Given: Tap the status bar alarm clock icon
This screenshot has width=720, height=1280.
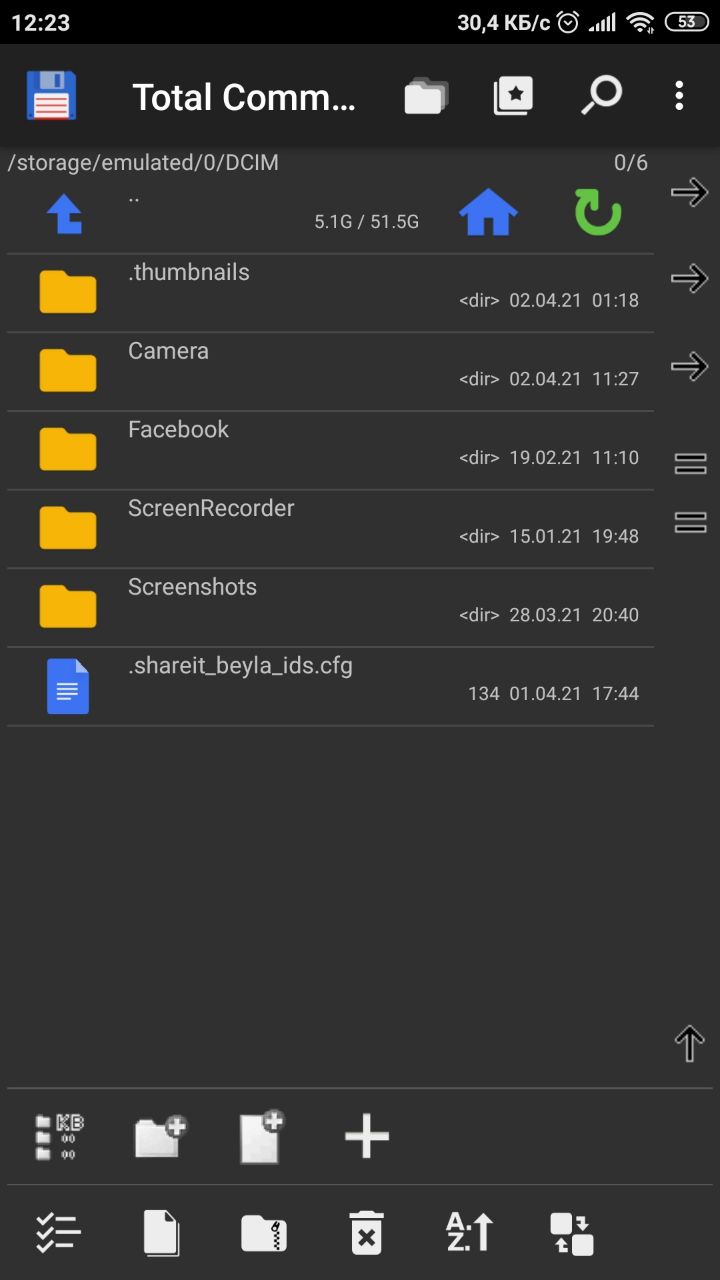Looking at the screenshot, I should pos(568,22).
